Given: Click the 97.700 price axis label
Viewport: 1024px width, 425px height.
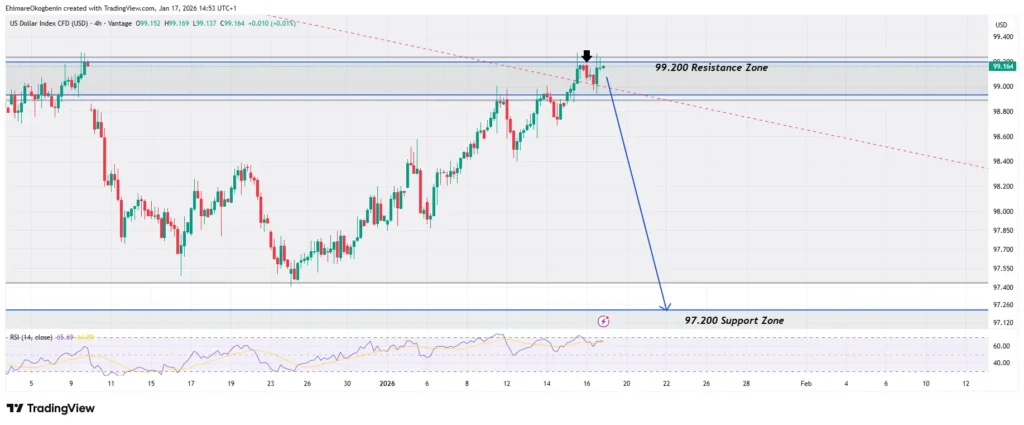Looking at the screenshot, I should pos(1002,249).
